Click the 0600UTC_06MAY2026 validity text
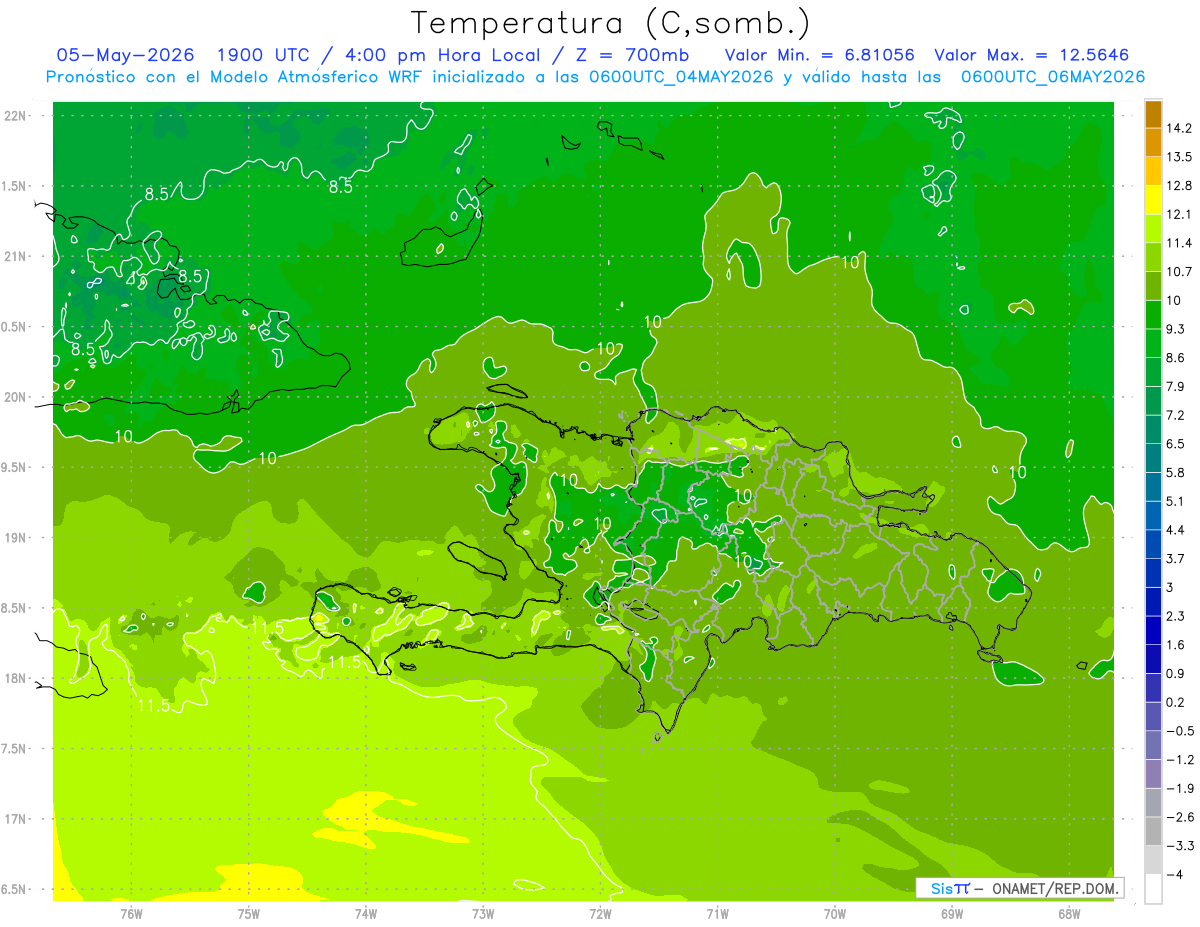The width and height of the screenshot is (1200, 927). (1053, 77)
